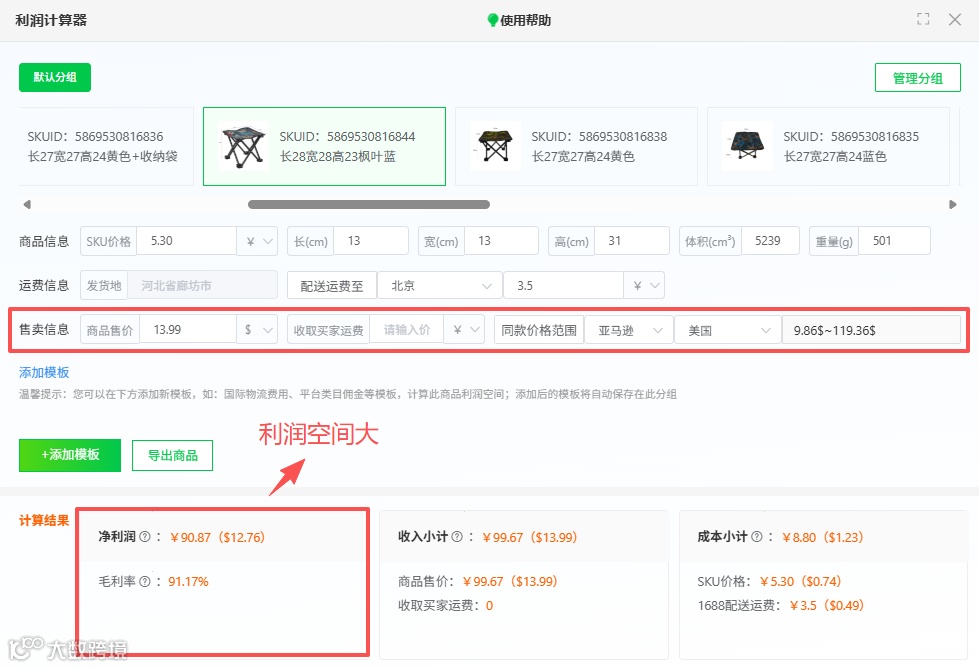Click the blue stool thumbnail
The image size is (979, 668).
point(747,147)
